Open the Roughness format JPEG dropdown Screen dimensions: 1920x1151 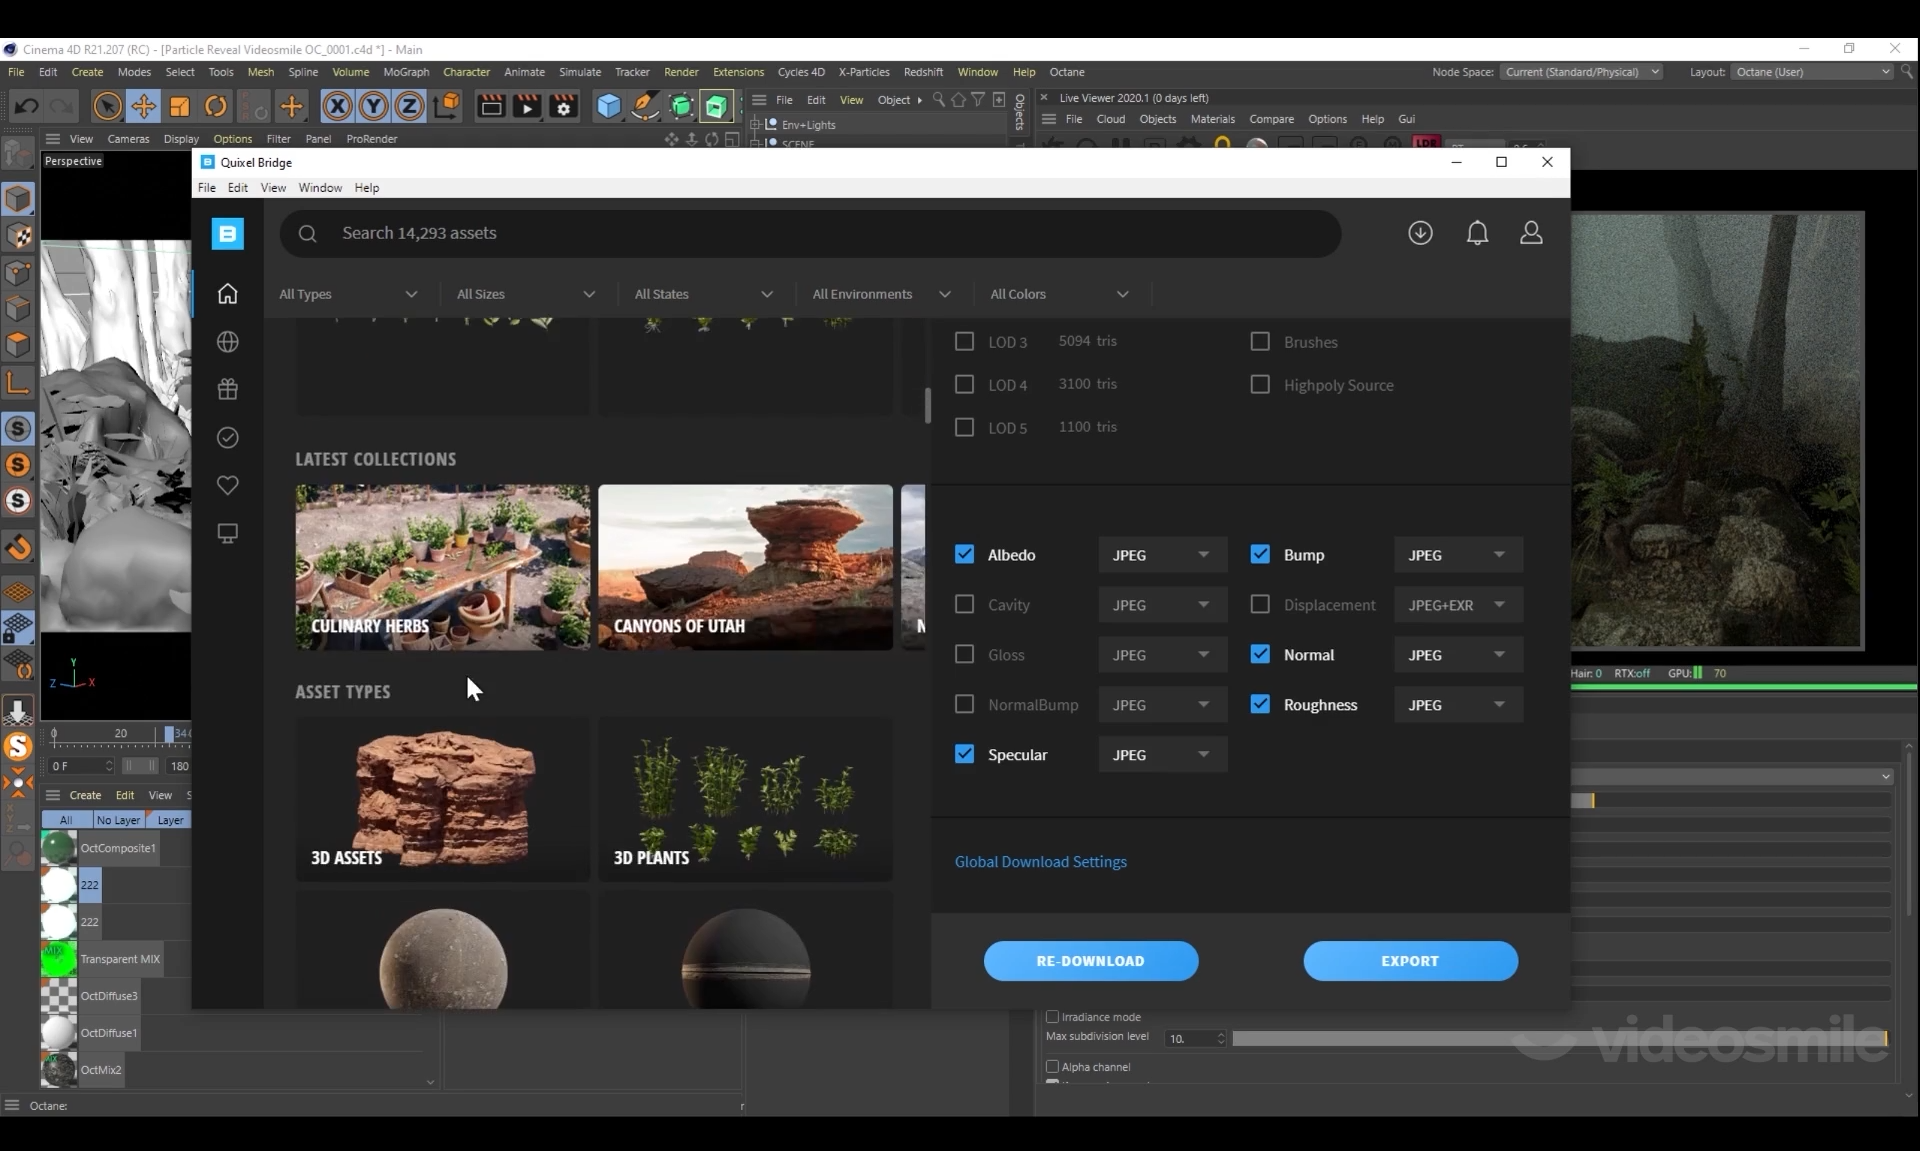coord(1457,705)
